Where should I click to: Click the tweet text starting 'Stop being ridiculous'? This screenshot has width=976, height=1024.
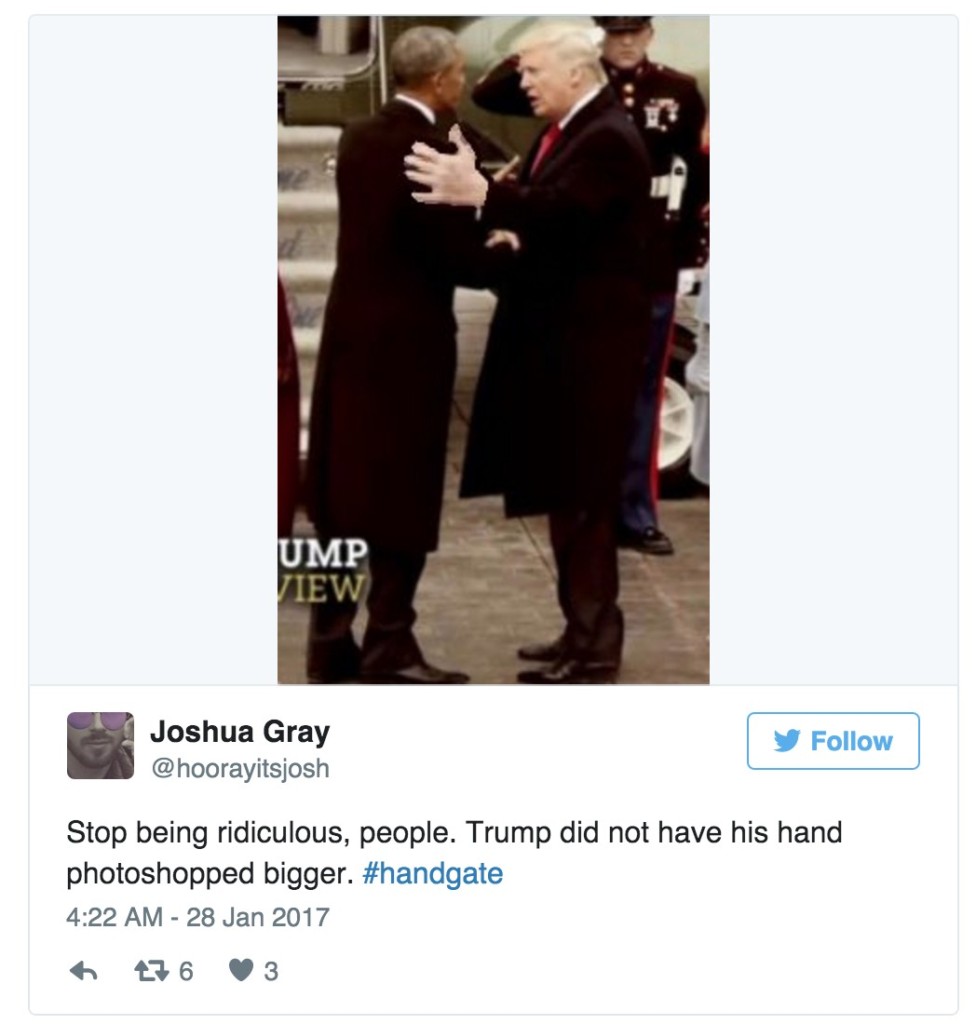pyautogui.click(x=454, y=853)
